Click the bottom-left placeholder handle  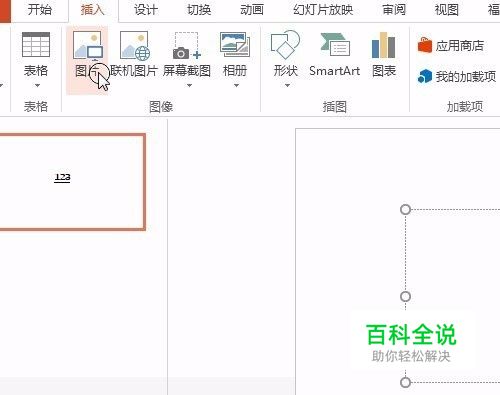click(405, 382)
